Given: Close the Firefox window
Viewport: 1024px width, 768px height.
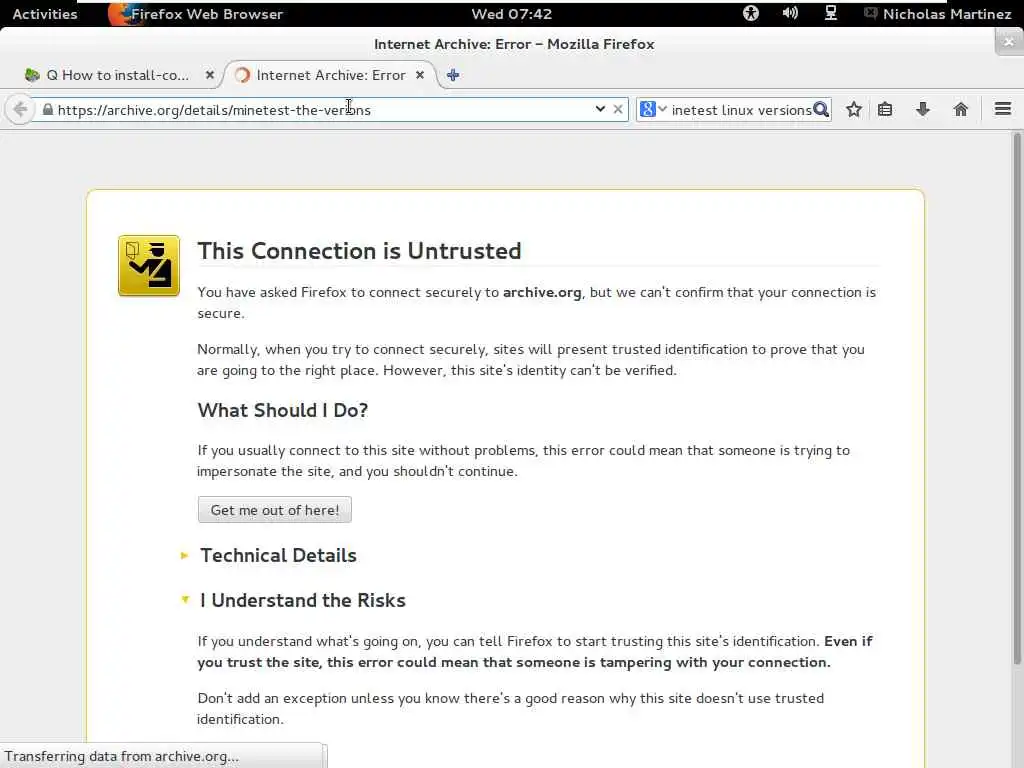Looking at the screenshot, I should [x=1008, y=42].
